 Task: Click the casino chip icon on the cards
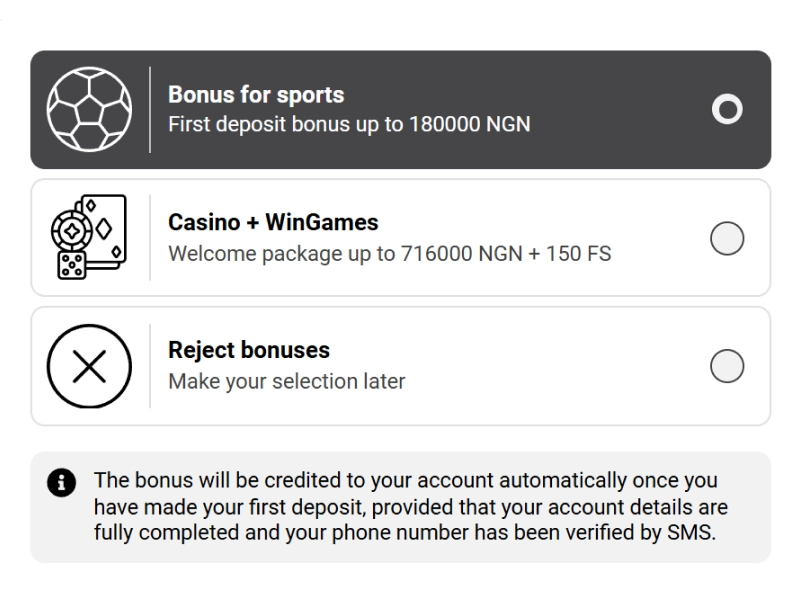[73, 231]
